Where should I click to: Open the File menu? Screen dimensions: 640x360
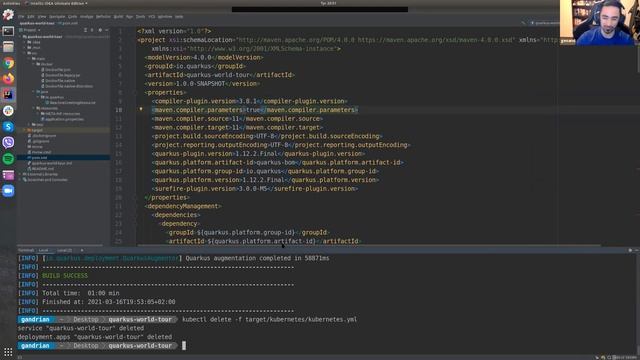click(x=21, y=17)
